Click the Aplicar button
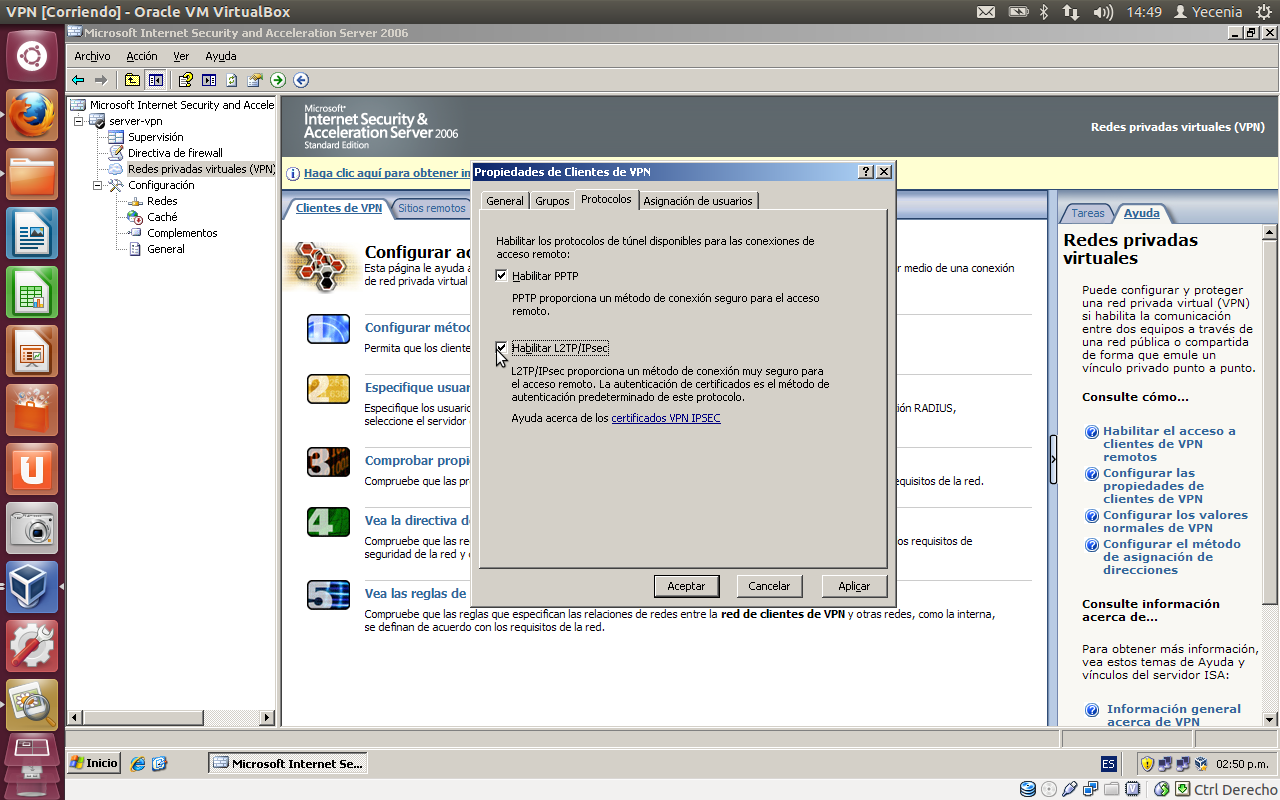This screenshot has height=800, width=1280. (x=854, y=586)
